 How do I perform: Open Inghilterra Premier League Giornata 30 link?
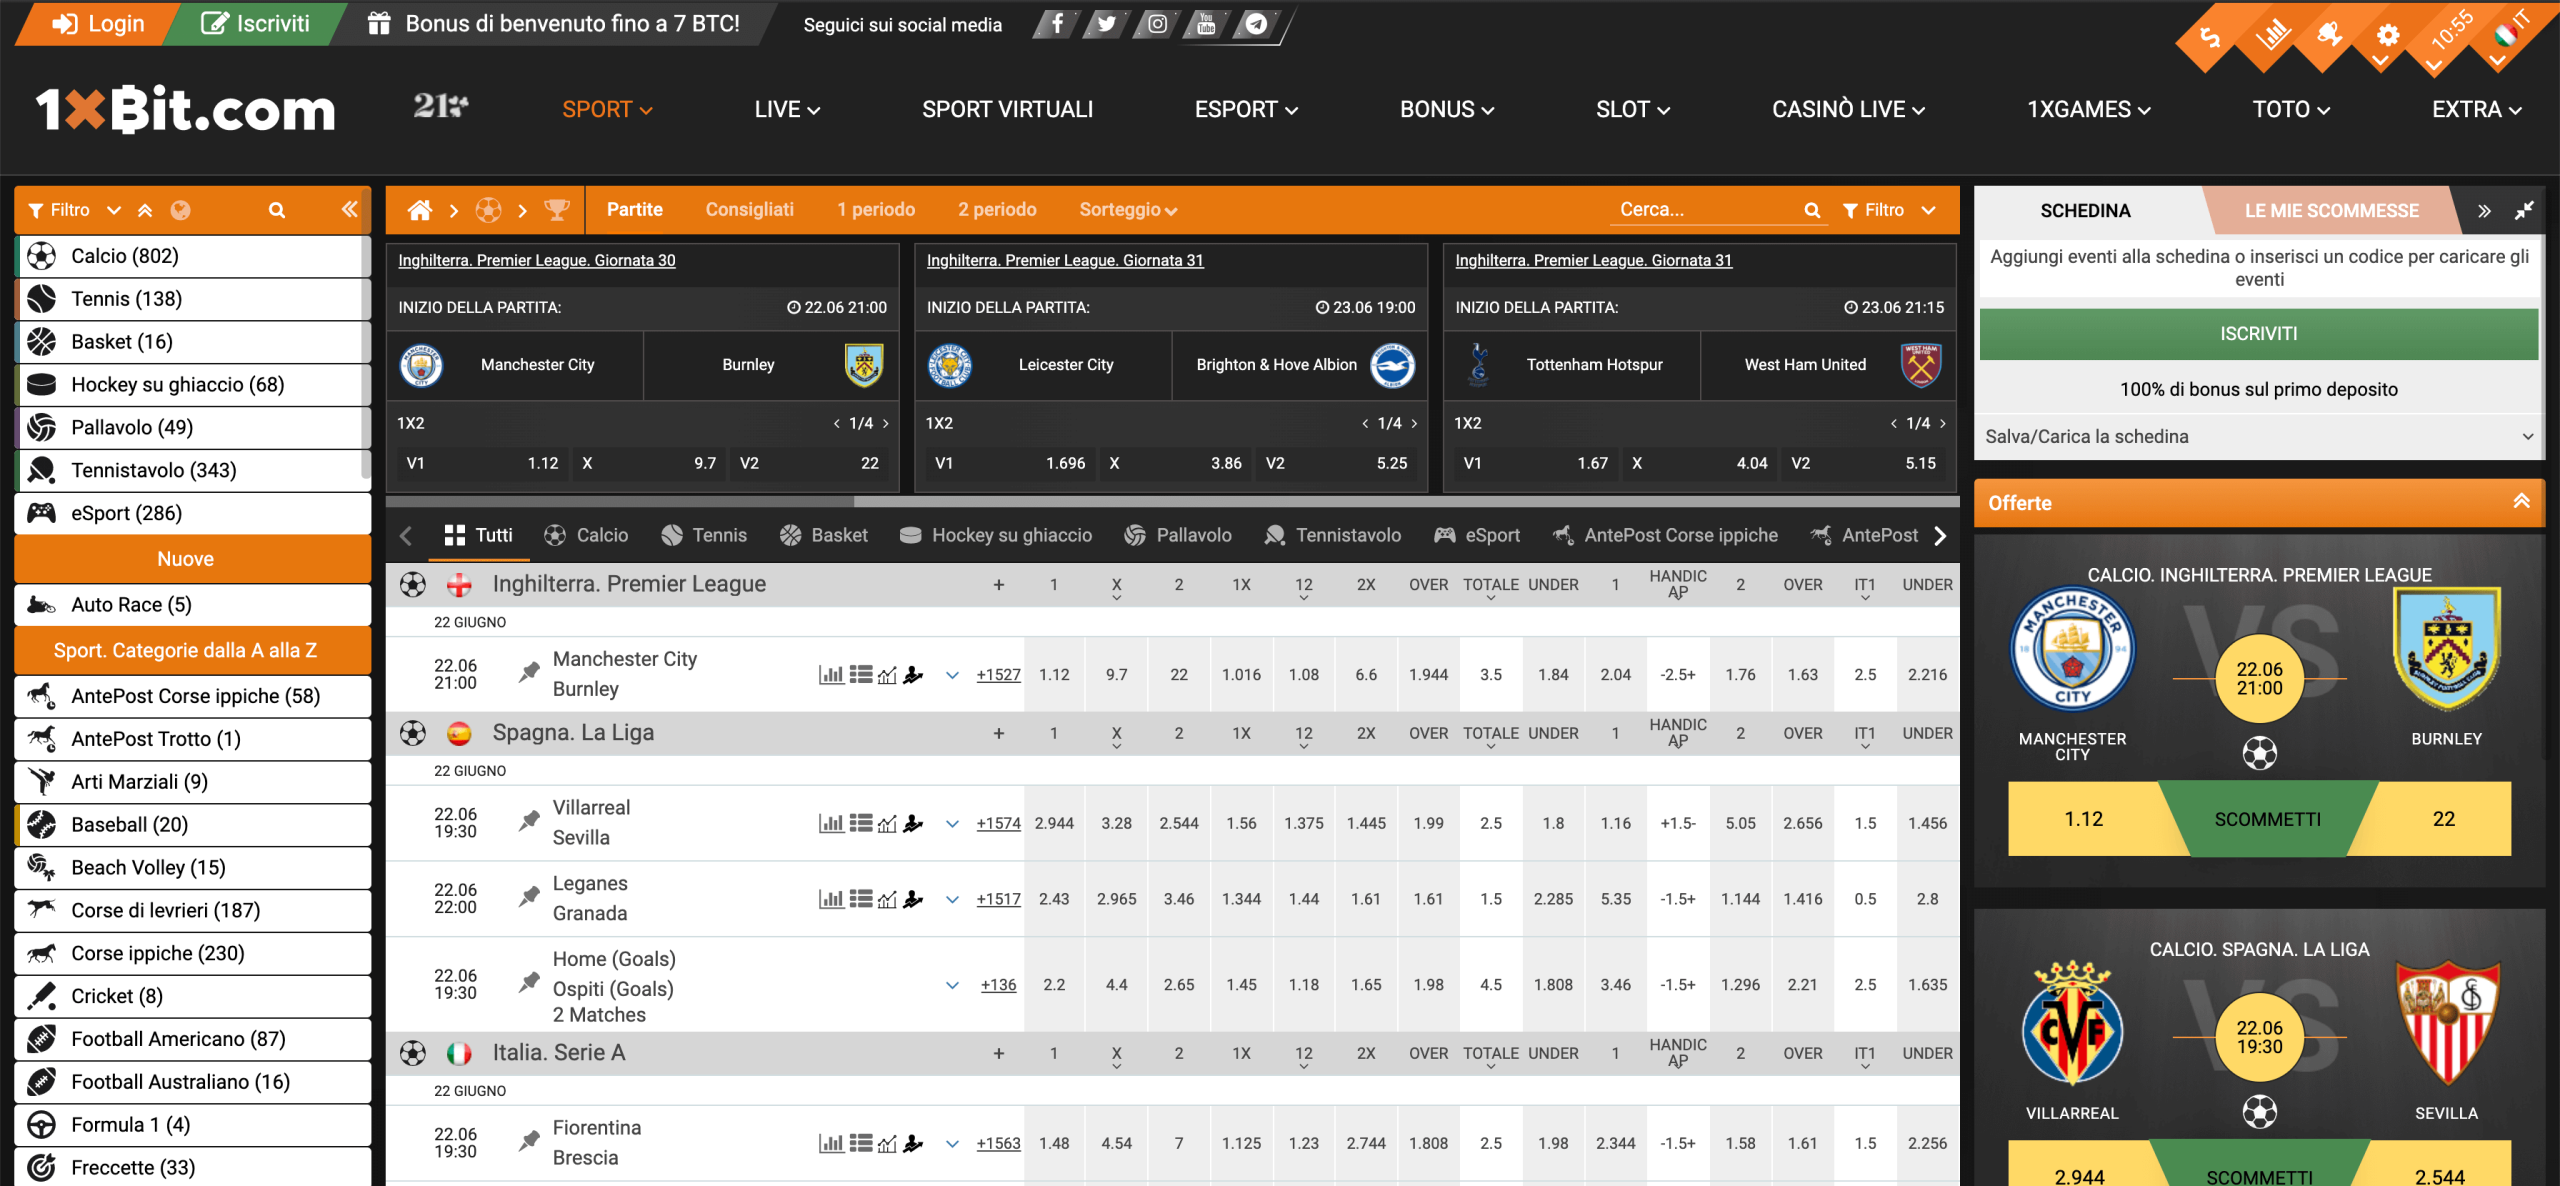tap(537, 260)
